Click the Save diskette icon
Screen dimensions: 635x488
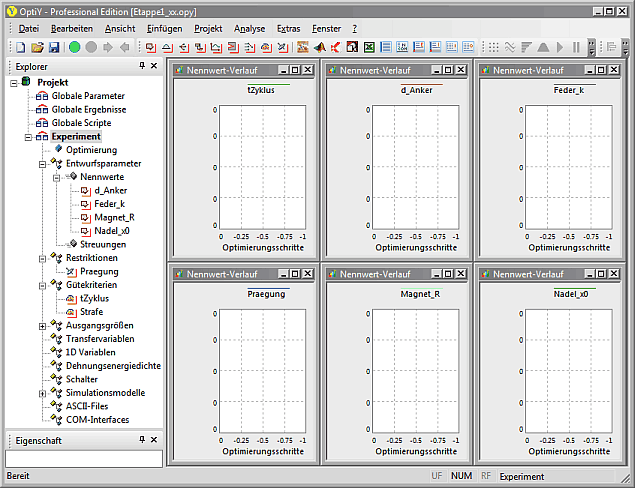coord(52,47)
